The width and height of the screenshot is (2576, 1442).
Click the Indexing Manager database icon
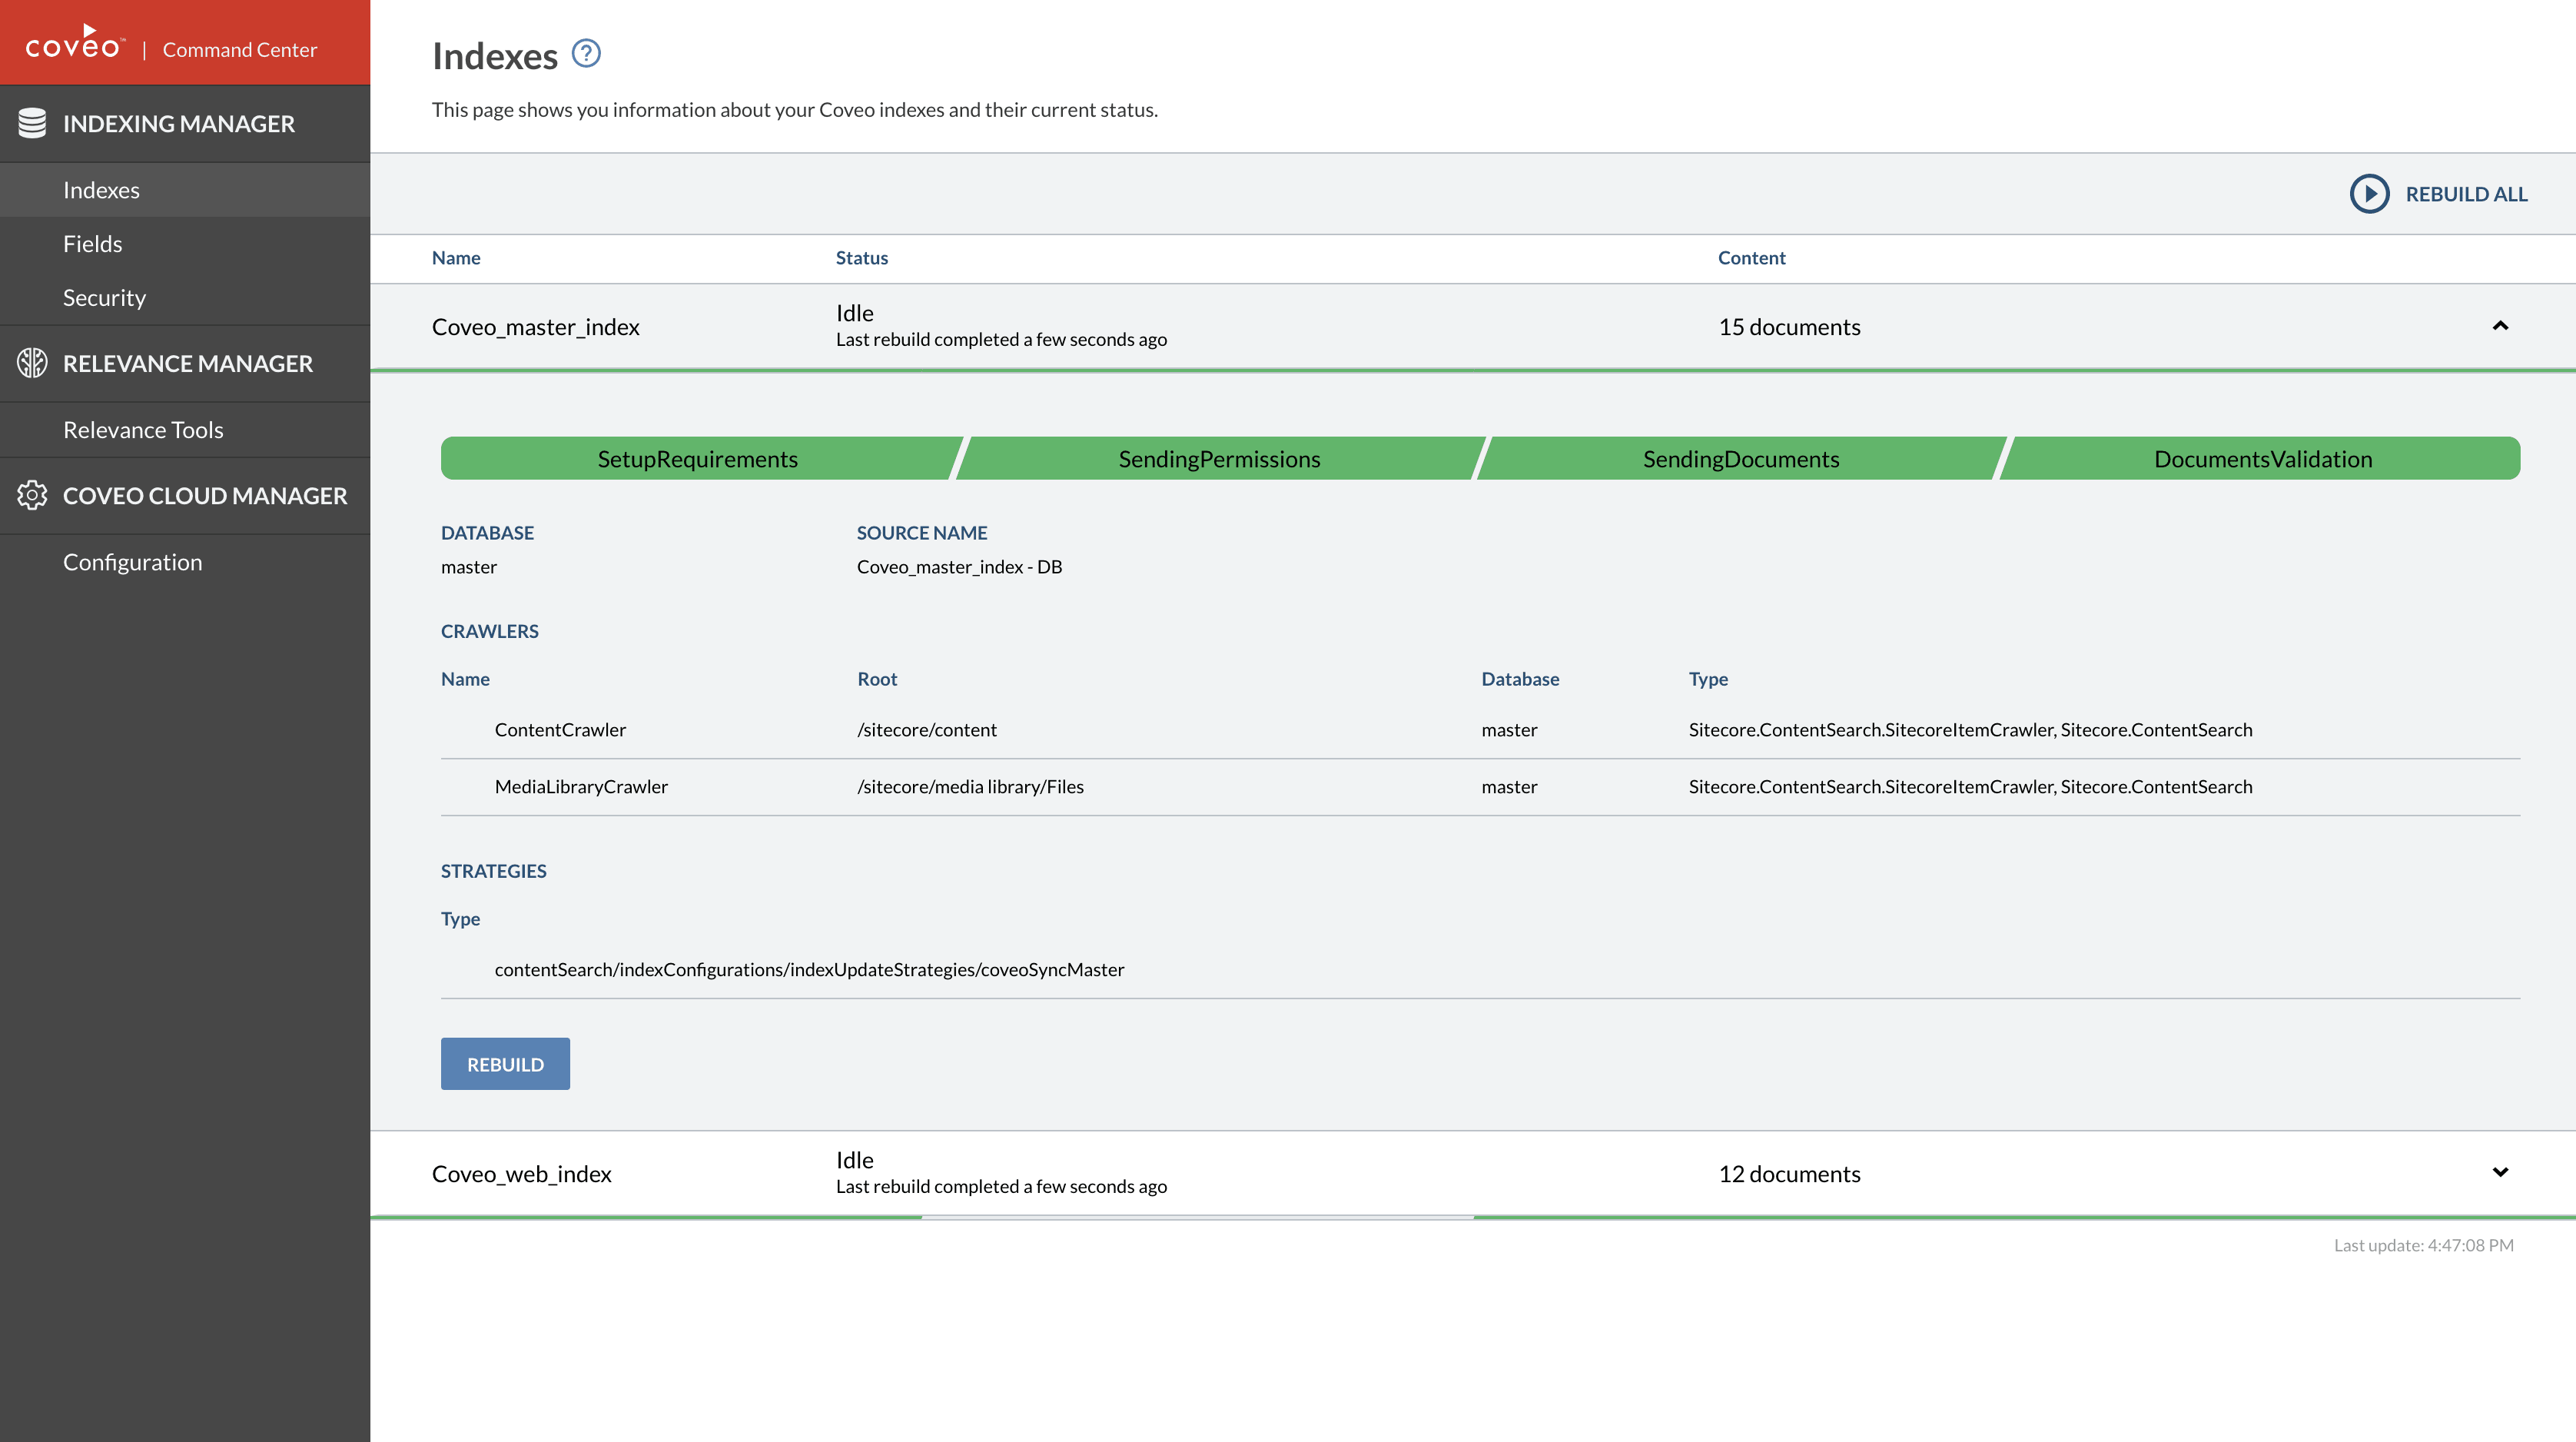click(32, 123)
